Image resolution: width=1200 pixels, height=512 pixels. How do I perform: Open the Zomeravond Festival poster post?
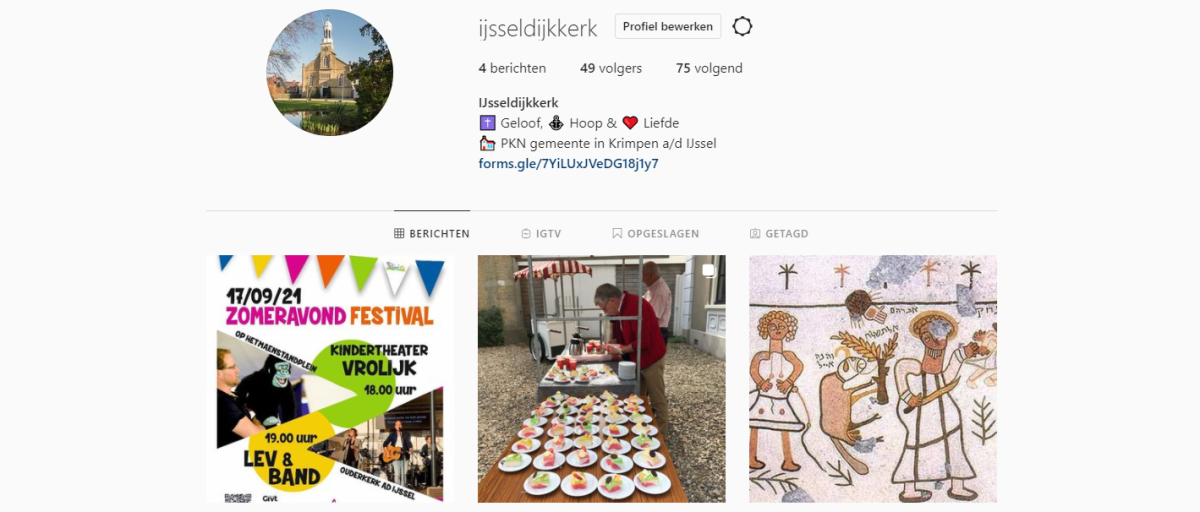(x=330, y=378)
